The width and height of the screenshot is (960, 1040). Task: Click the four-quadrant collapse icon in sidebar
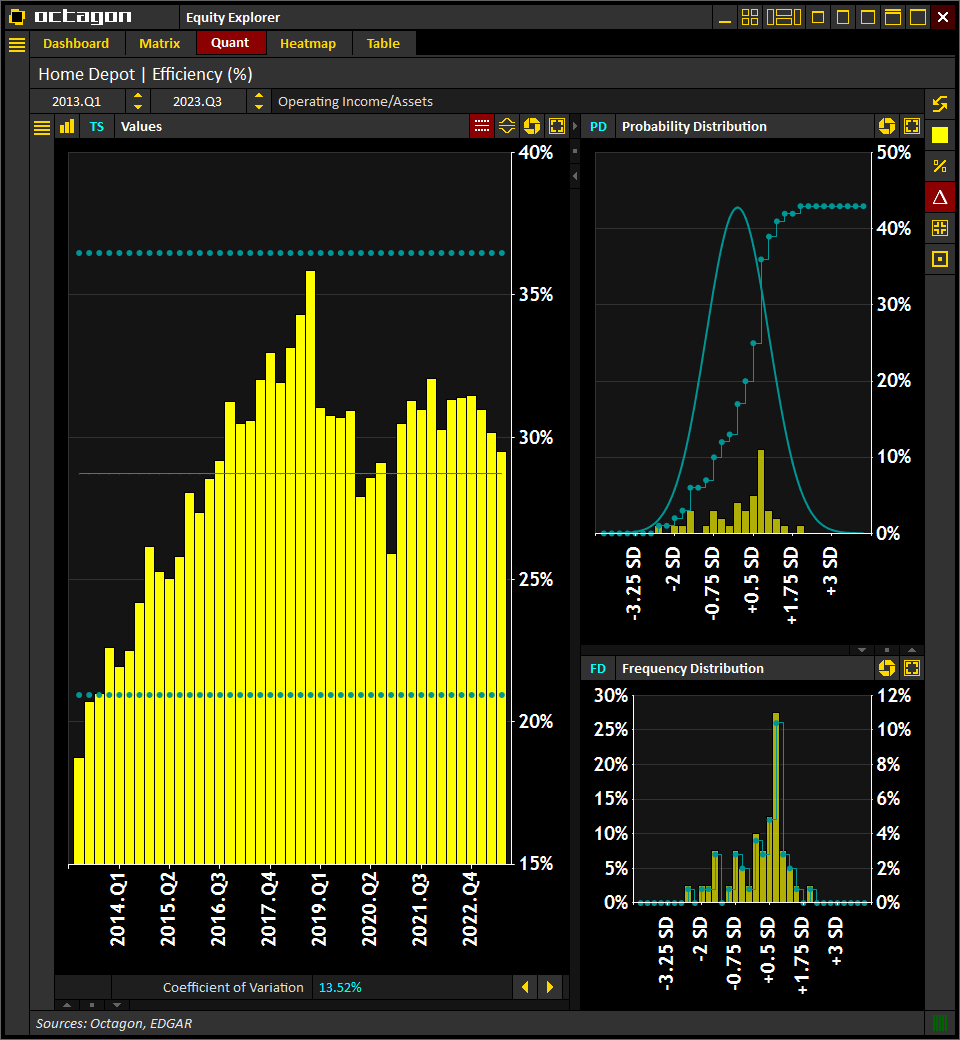(x=940, y=228)
